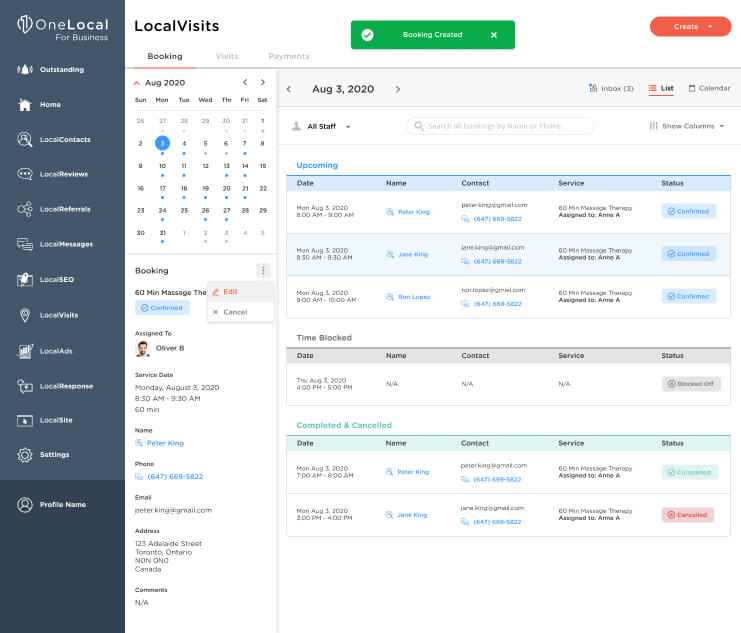The width and height of the screenshot is (741, 633).
Task: Click the Cancelled status badge for Jane King
Action: click(x=688, y=515)
